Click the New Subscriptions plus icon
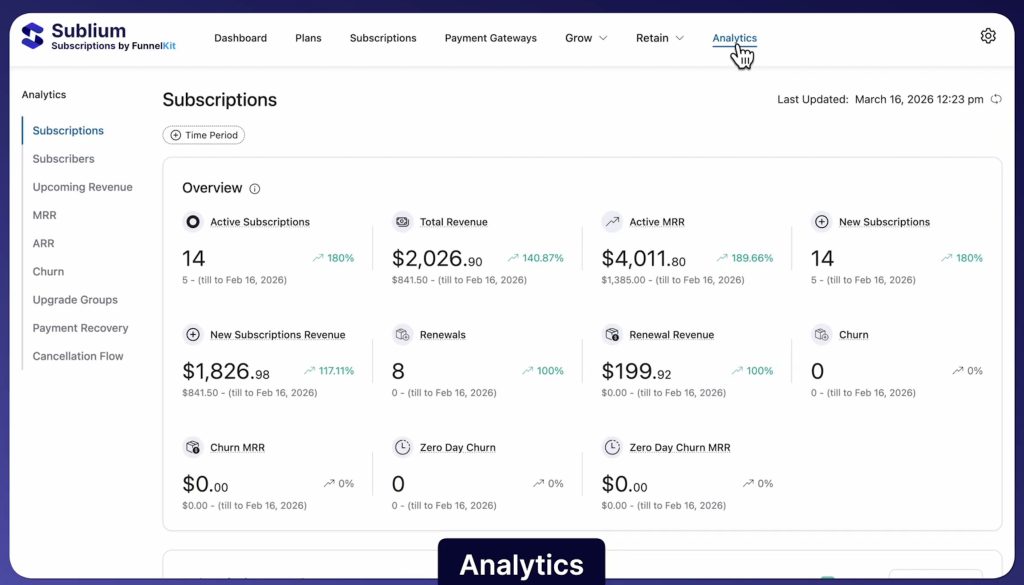This screenshot has height=585, width=1024. pyautogui.click(x=822, y=222)
